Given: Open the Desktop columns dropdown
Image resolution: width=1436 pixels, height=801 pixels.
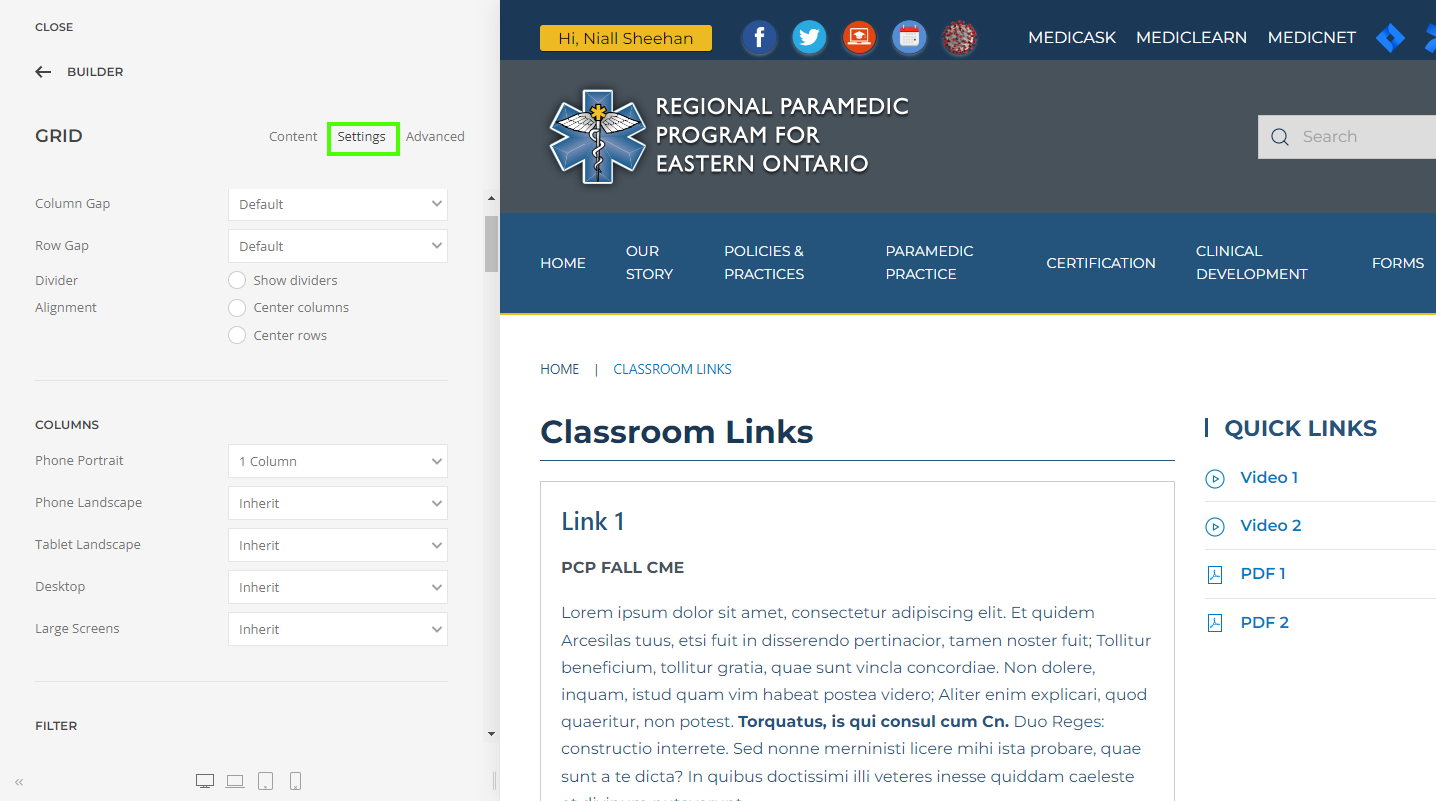Looking at the screenshot, I should click(x=338, y=587).
